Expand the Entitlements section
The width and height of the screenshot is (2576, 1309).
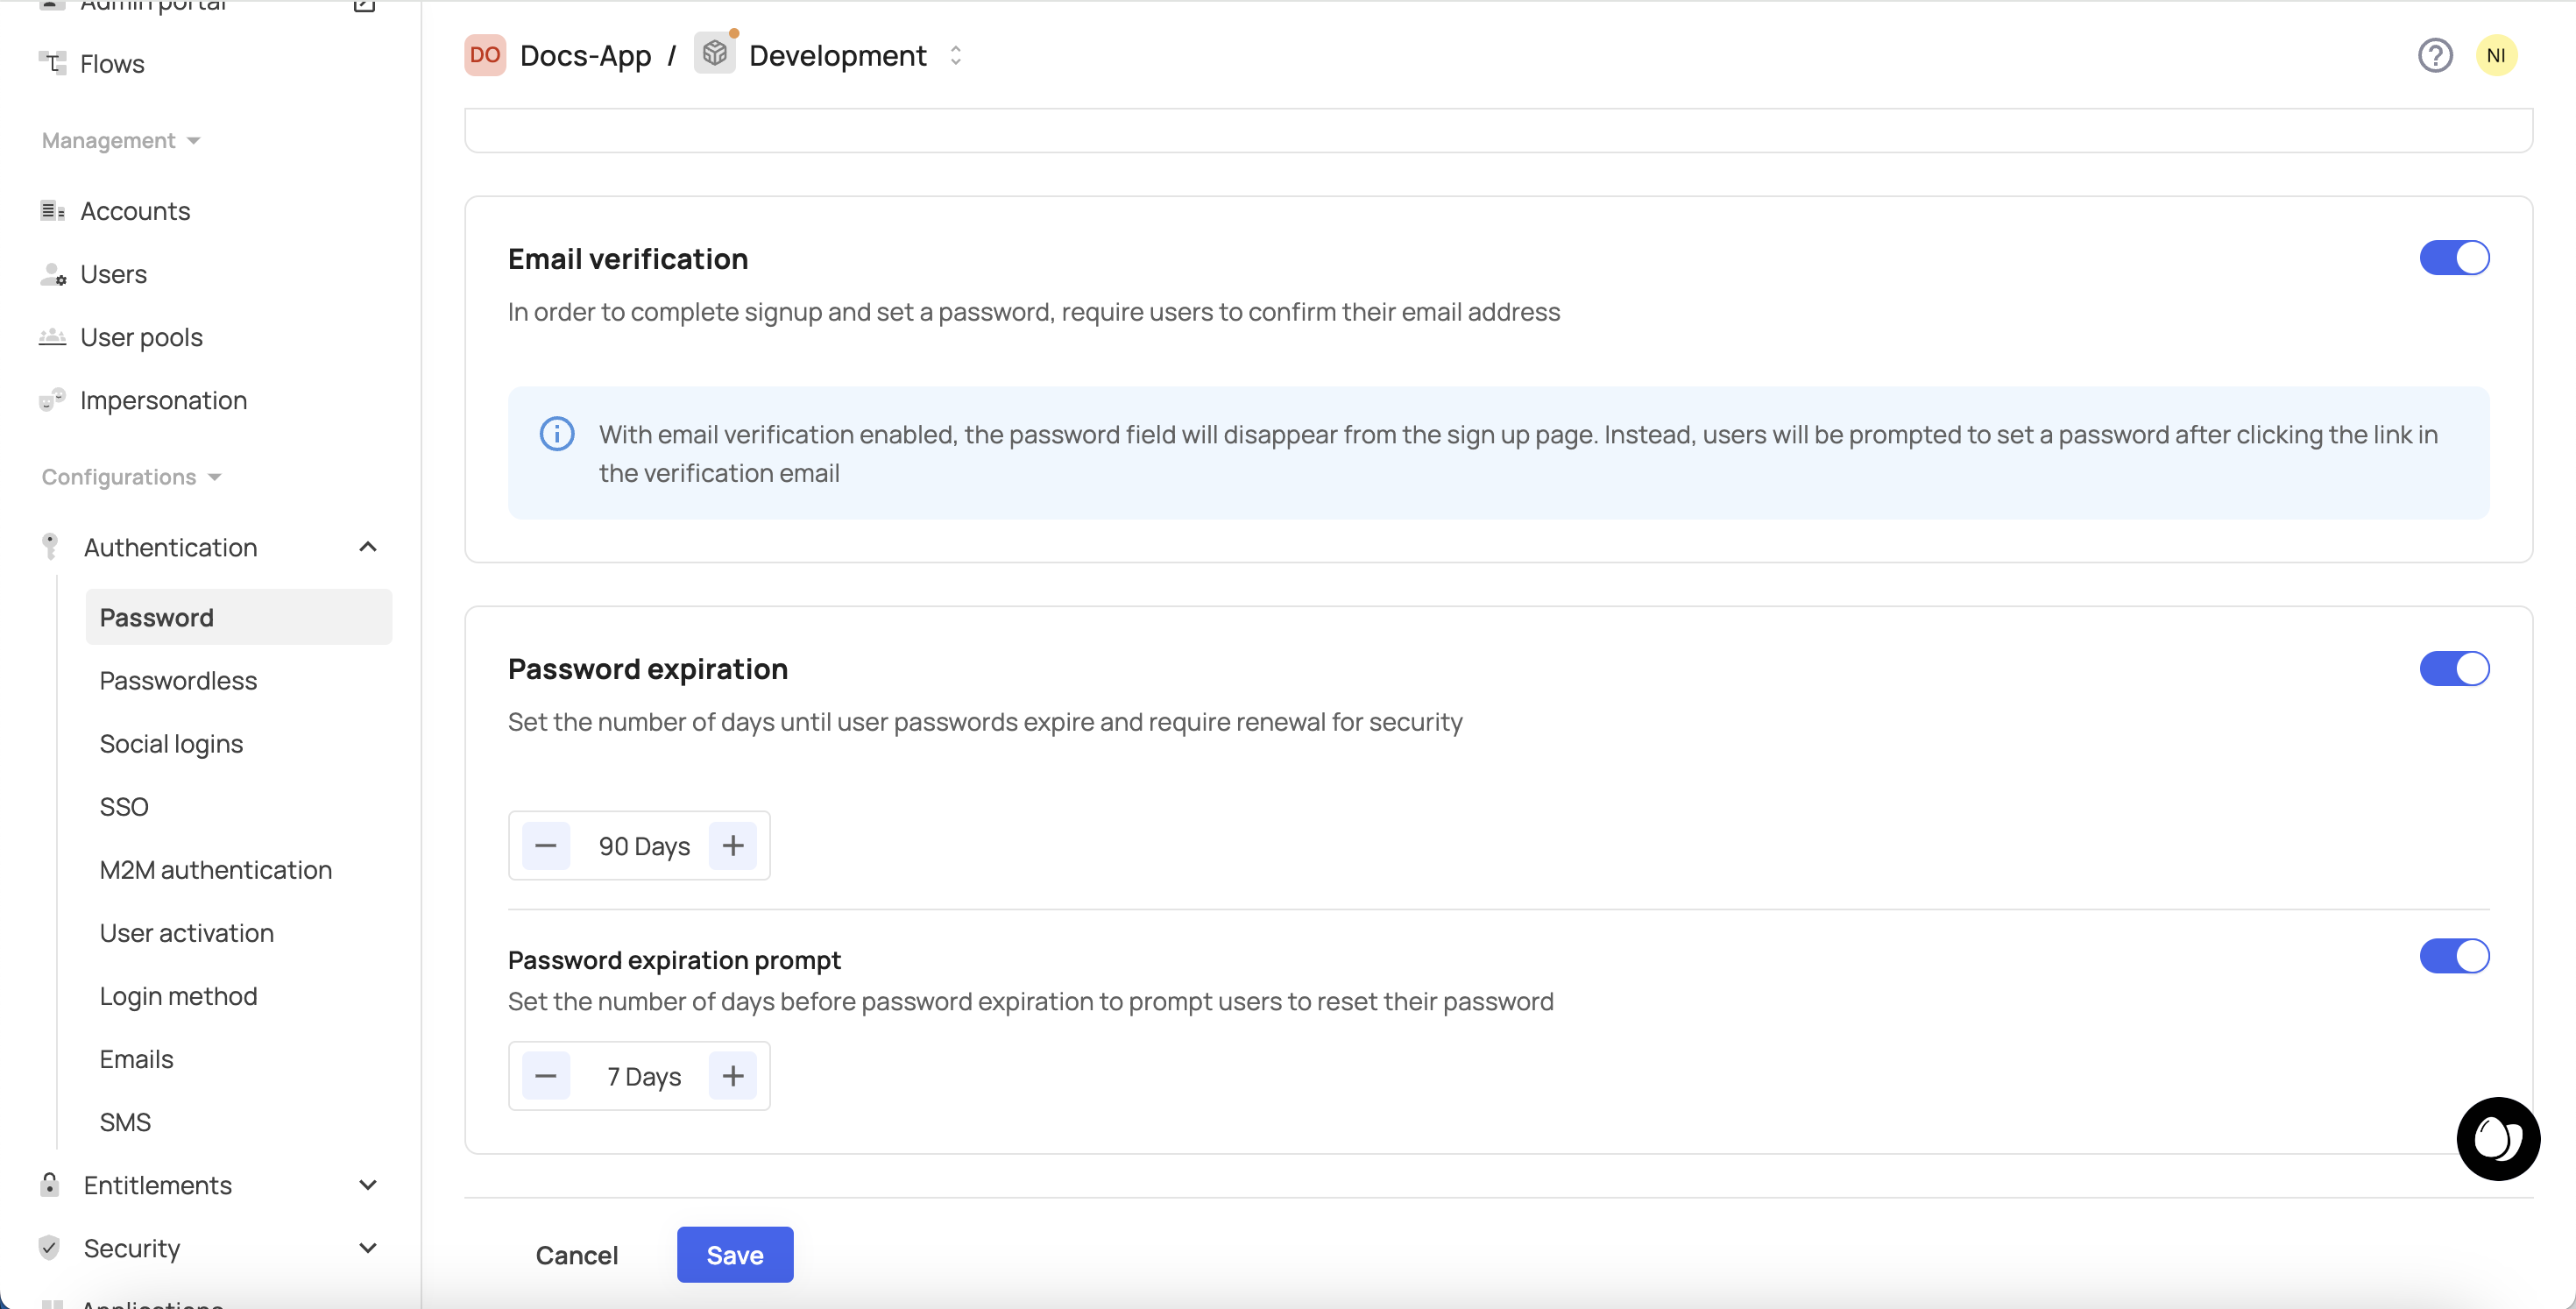367,1185
